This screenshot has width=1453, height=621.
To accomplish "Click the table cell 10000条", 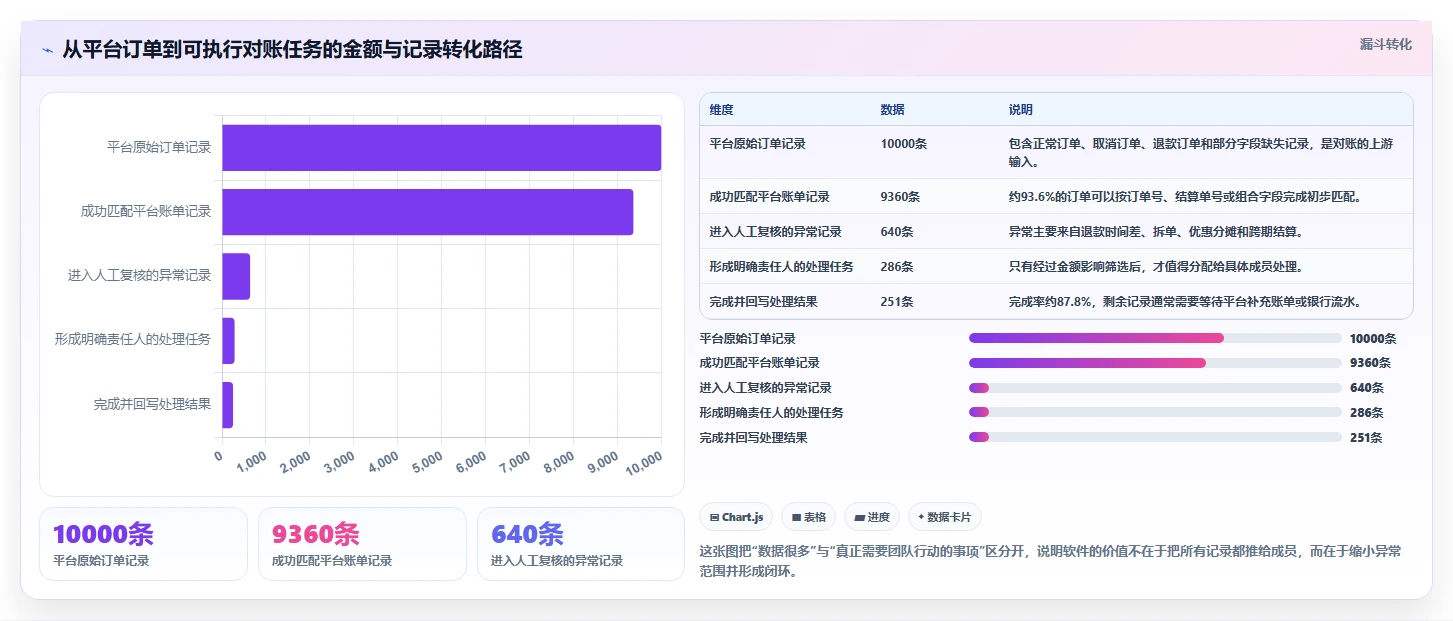I will pyautogui.click(x=904, y=144).
